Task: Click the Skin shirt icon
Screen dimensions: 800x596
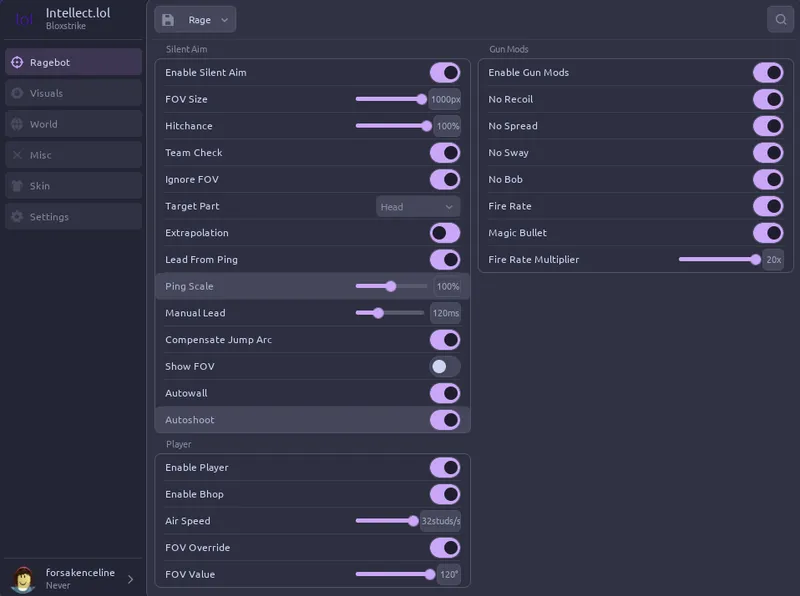Action: pyautogui.click(x=17, y=186)
